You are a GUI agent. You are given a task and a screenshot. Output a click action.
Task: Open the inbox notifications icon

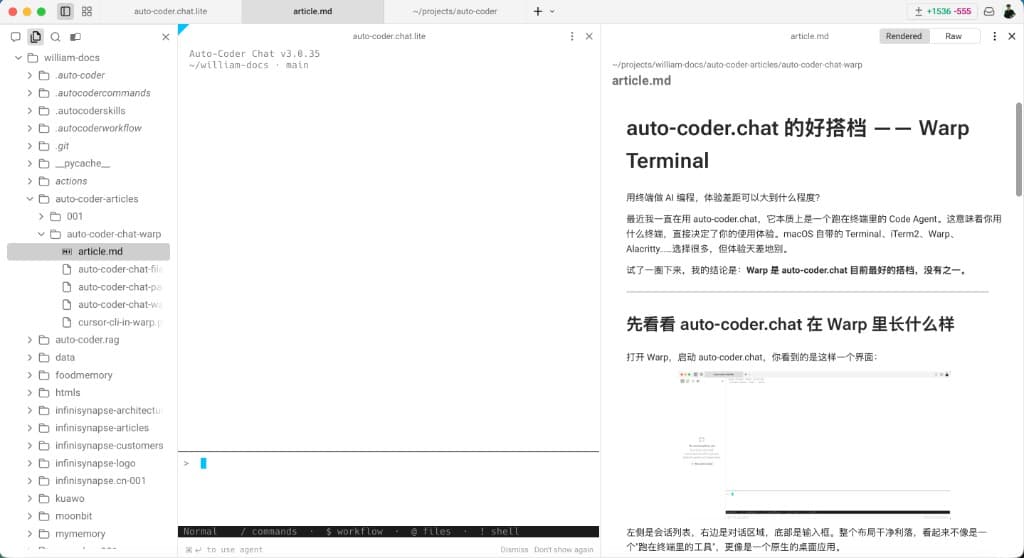click(989, 11)
